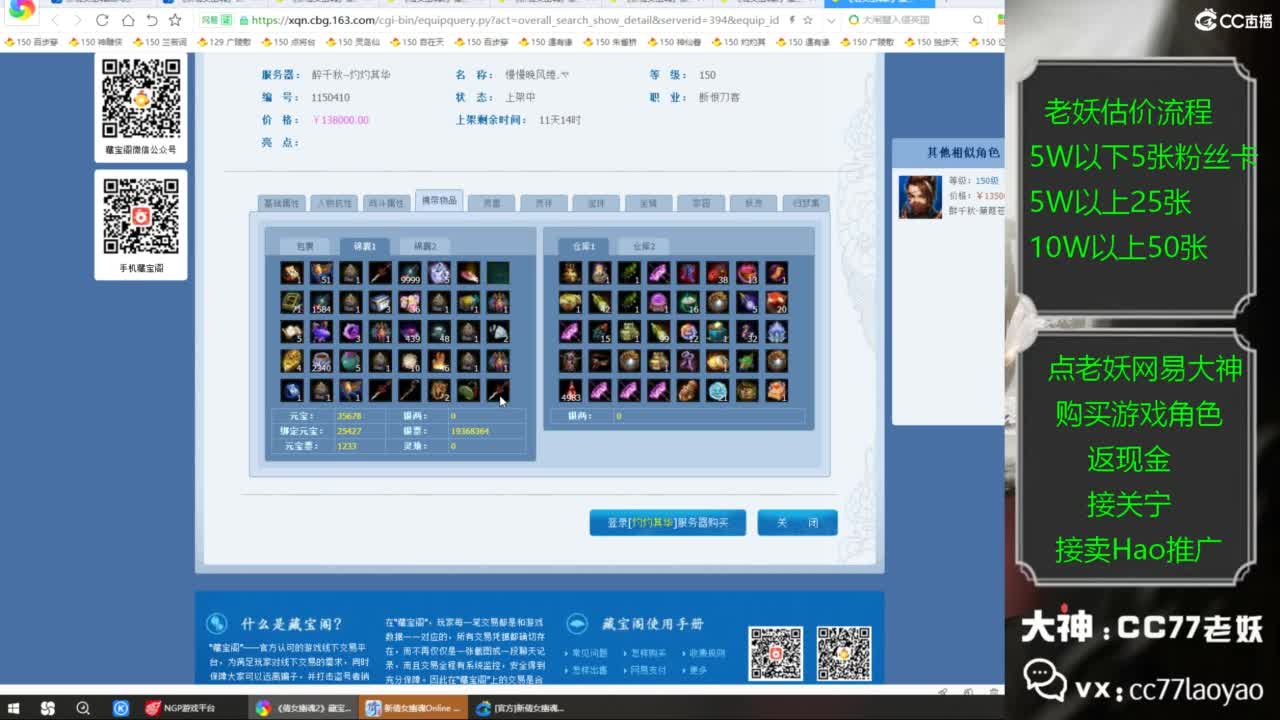Select the warehouse item stacked 38
Viewport: 1280px width, 720px height.
(x=717, y=272)
